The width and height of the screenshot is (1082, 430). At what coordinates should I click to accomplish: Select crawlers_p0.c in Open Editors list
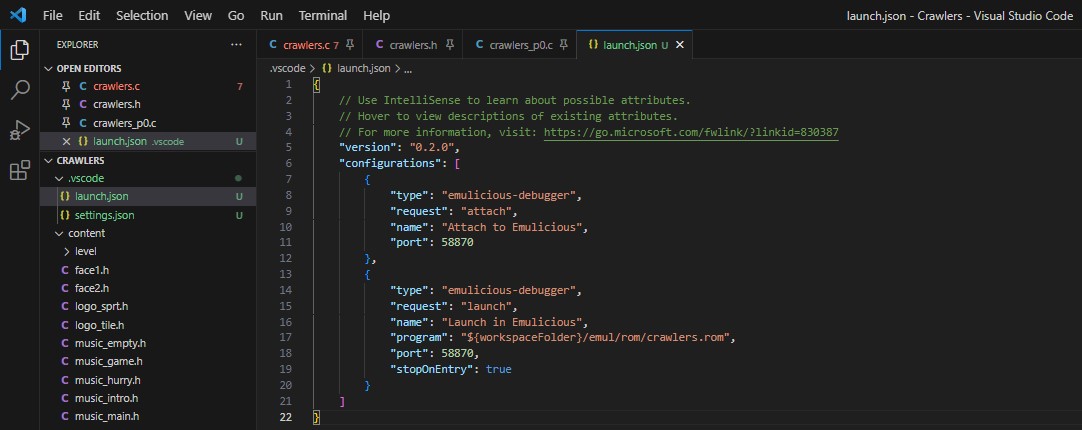coord(148,123)
